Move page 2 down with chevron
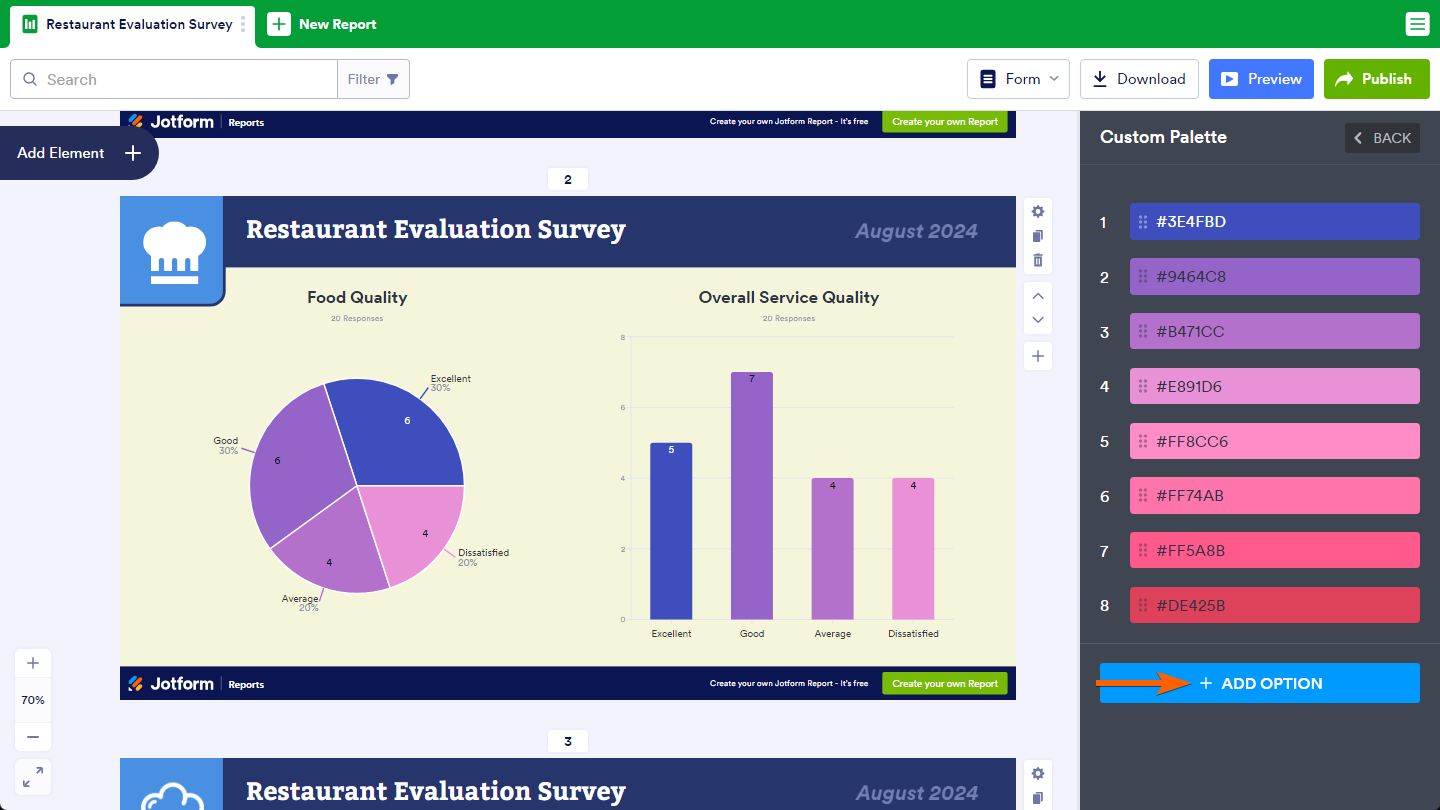This screenshot has width=1440, height=810. (x=1038, y=320)
